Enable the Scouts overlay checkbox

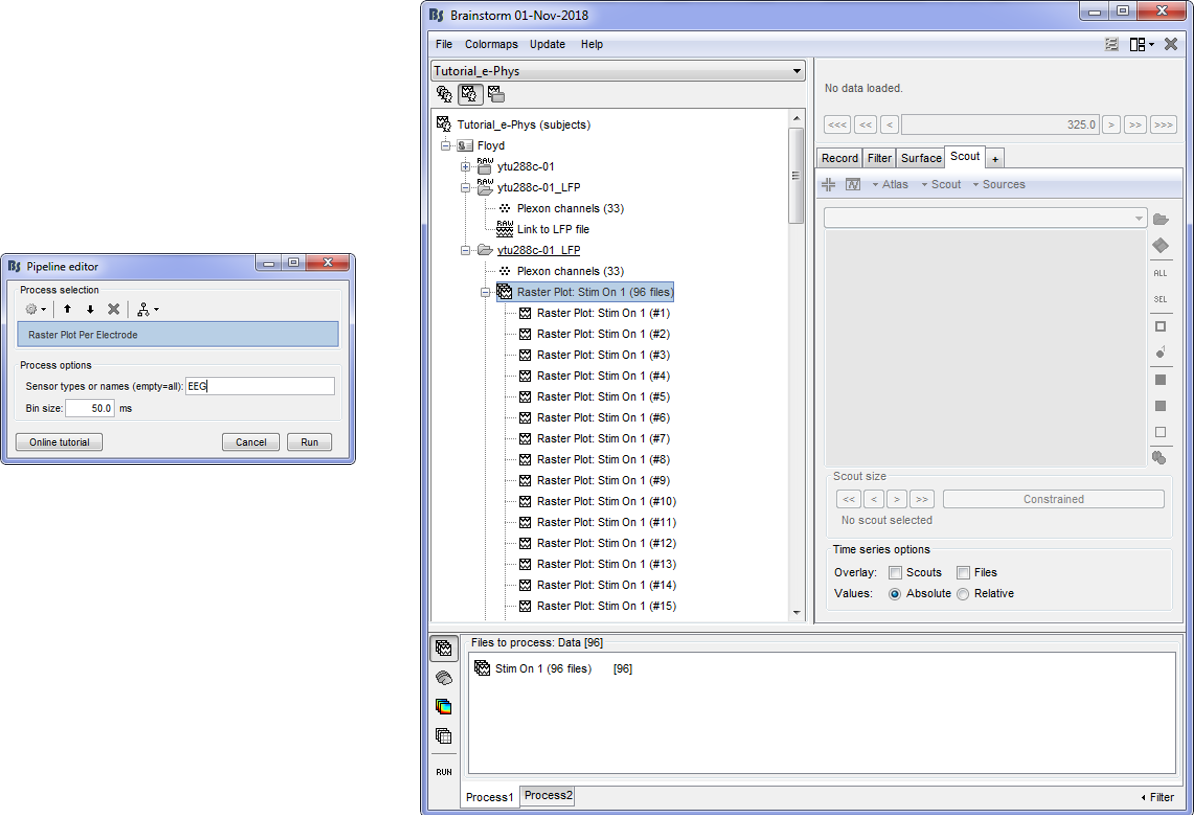click(895, 573)
